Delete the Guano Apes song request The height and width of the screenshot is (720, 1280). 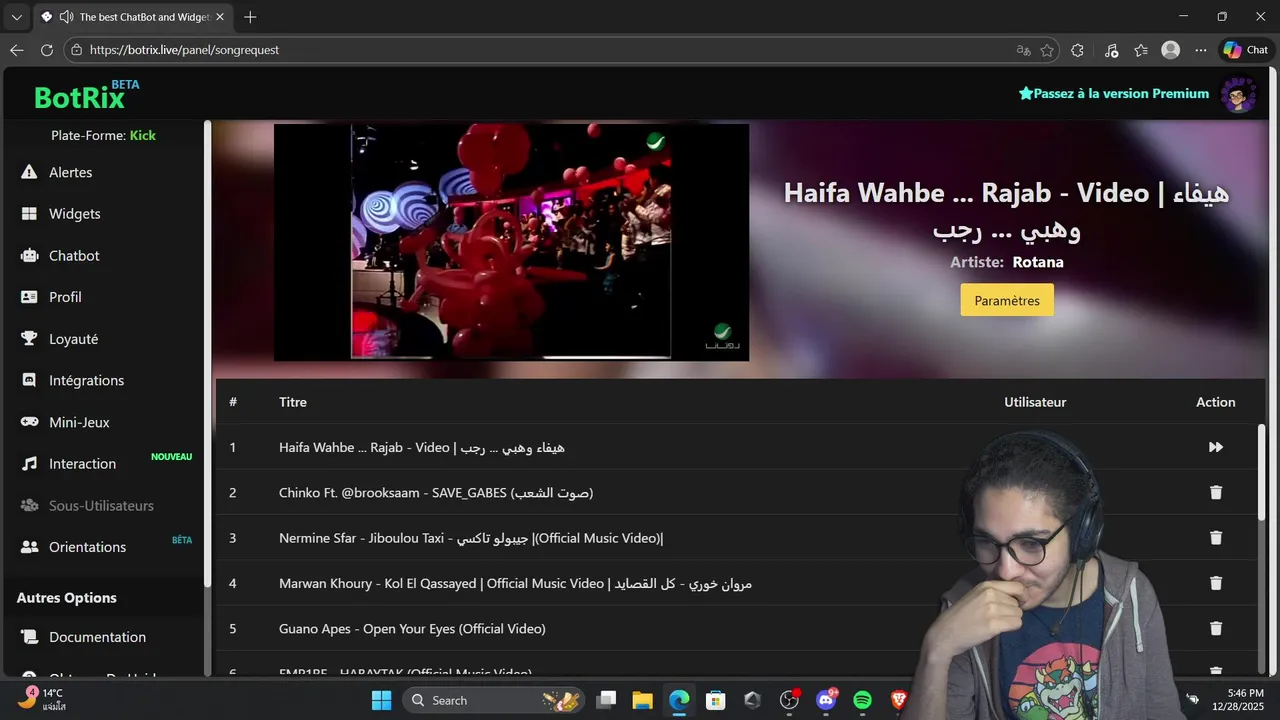coord(1216,628)
